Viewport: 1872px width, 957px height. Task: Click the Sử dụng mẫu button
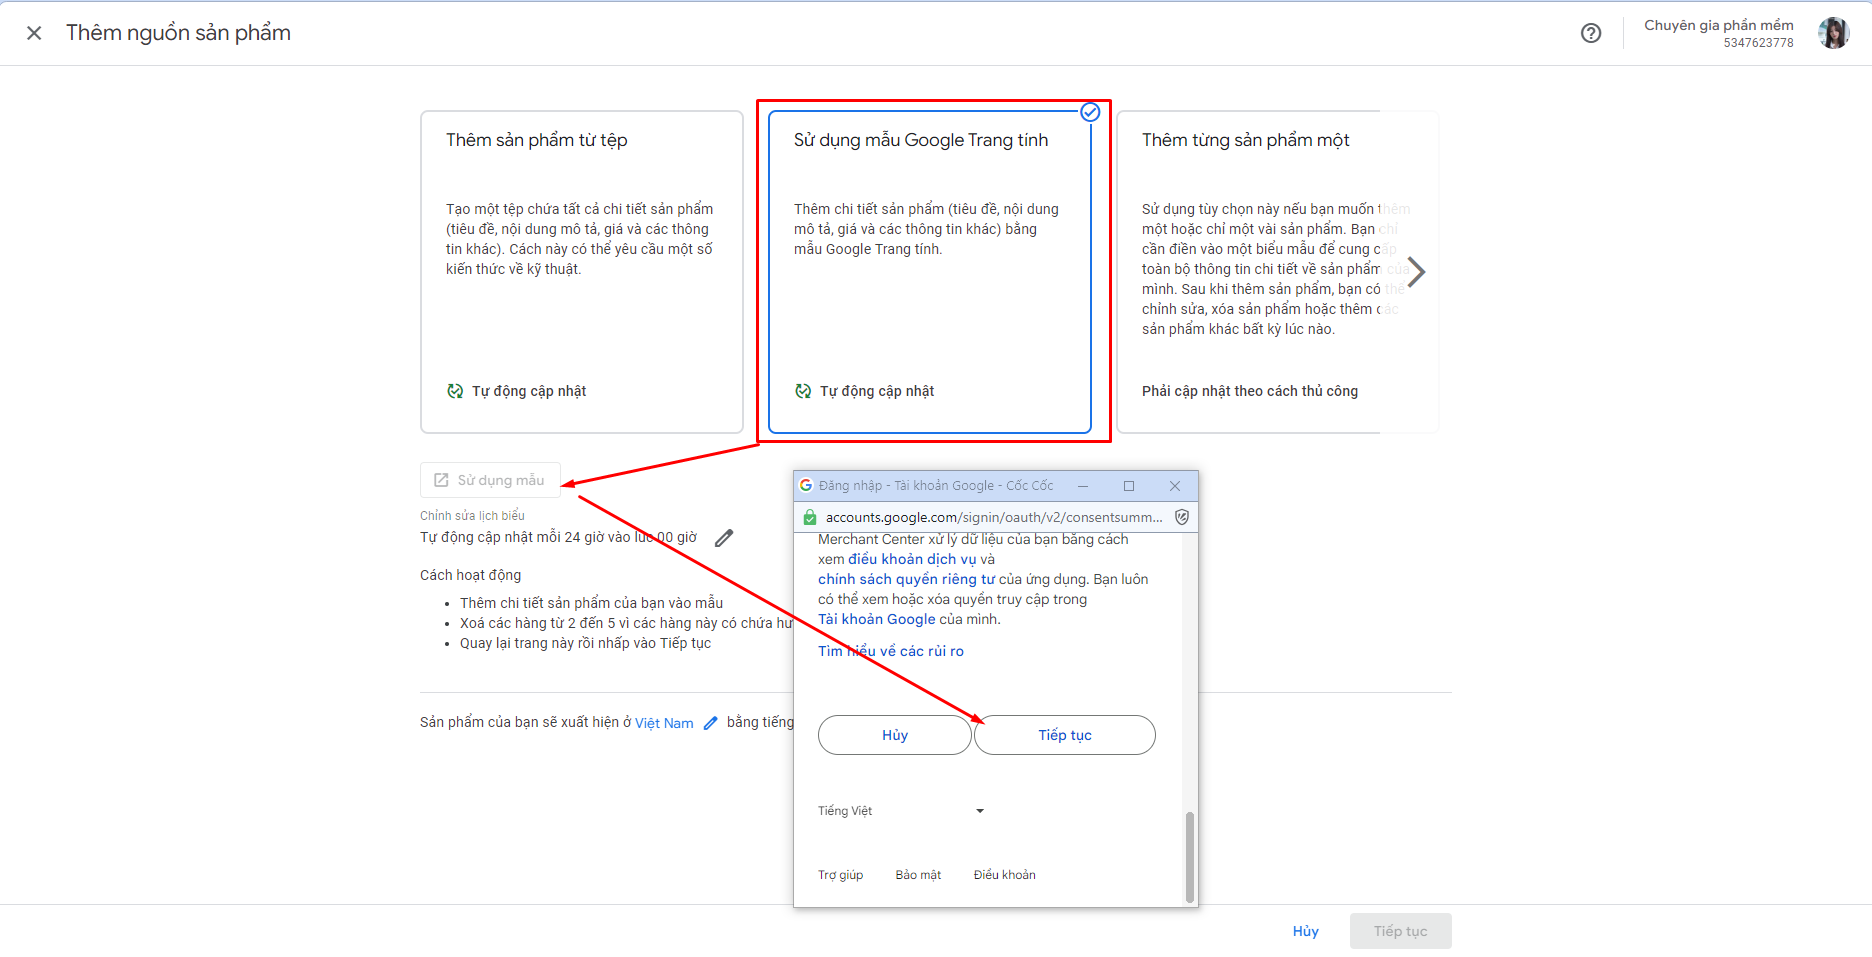click(490, 480)
